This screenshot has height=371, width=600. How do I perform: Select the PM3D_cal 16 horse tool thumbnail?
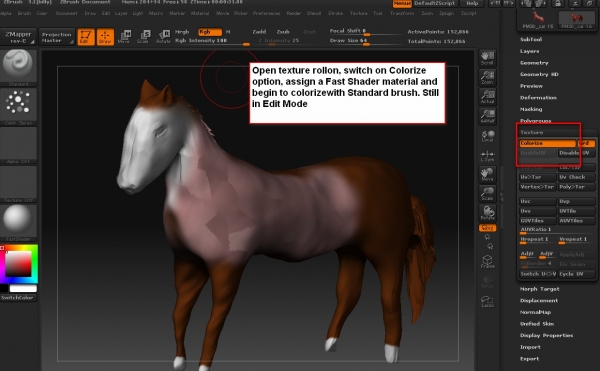coord(576,20)
